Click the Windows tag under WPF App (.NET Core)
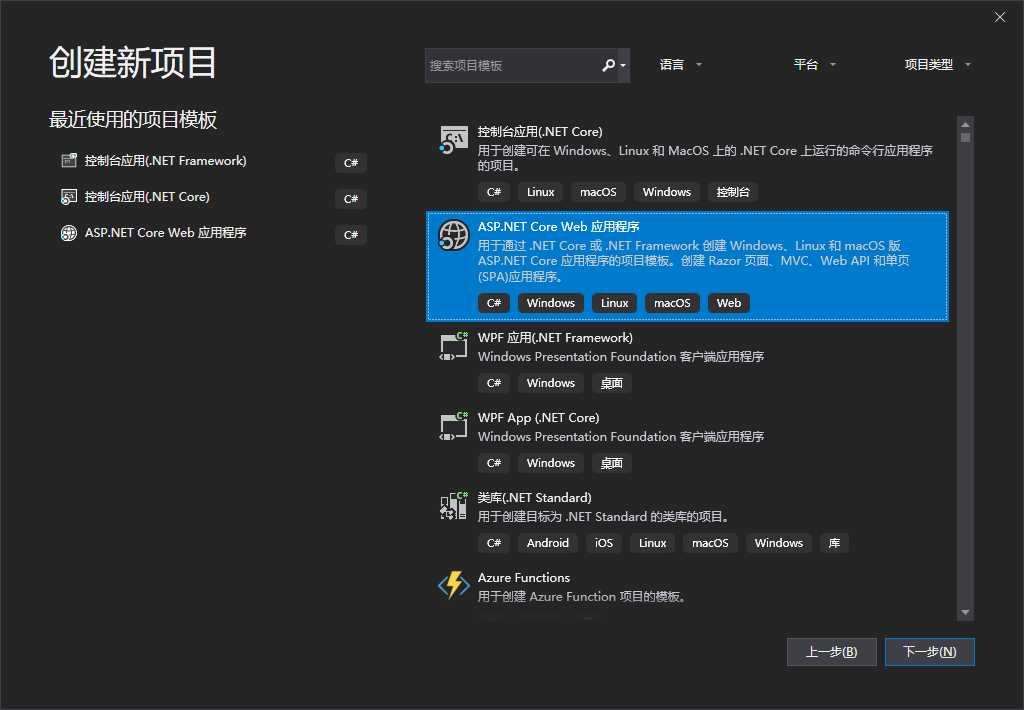The width and height of the screenshot is (1024, 710). tap(551, 463)
